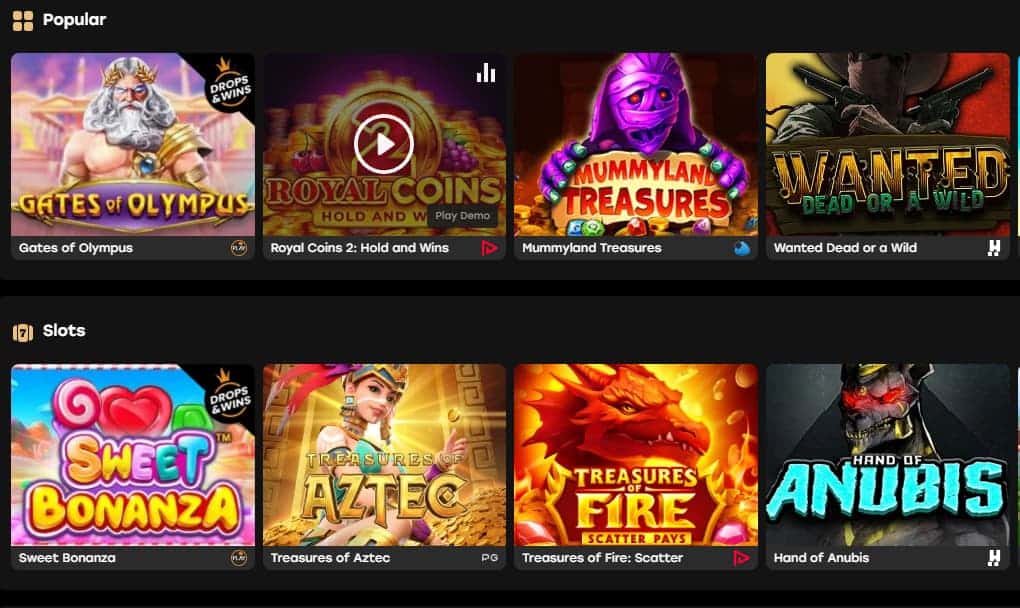Image resolution: width=1020 pixels, height=608 pixels.
Task: Click the blue provider logo beside Mummyland Treasures
Action: tap(742, 248)
